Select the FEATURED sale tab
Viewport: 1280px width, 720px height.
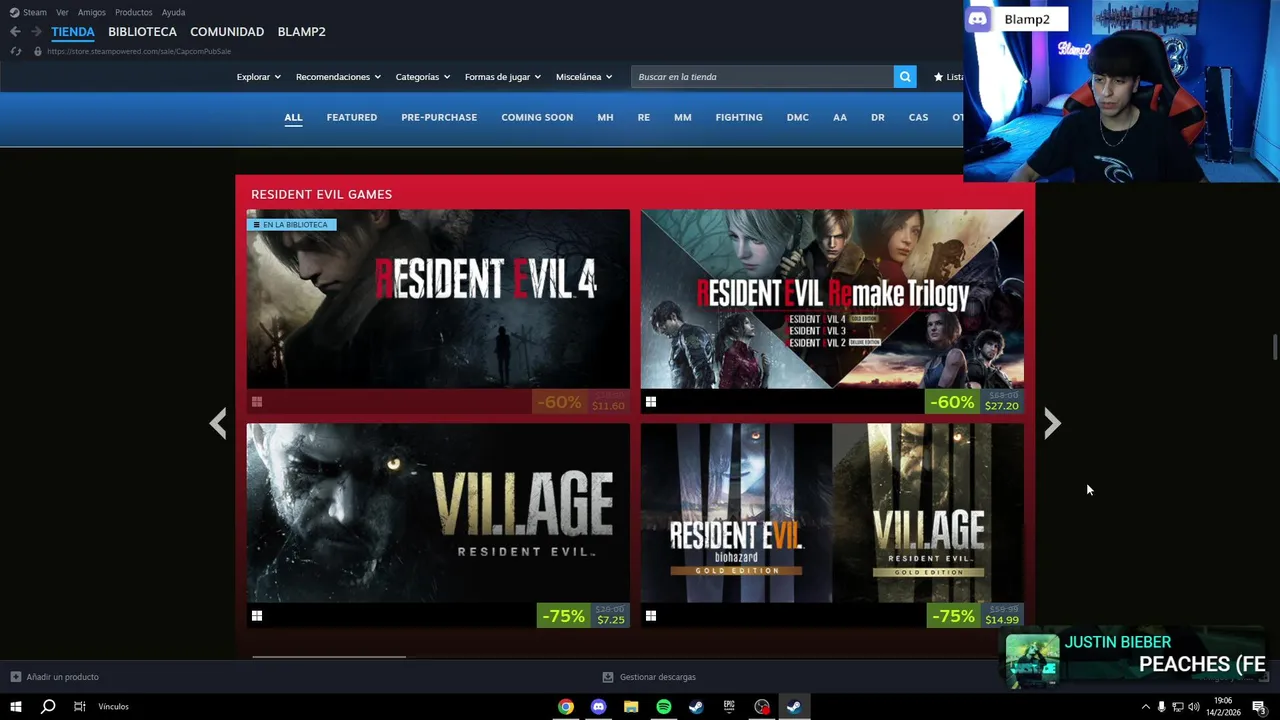352,117
